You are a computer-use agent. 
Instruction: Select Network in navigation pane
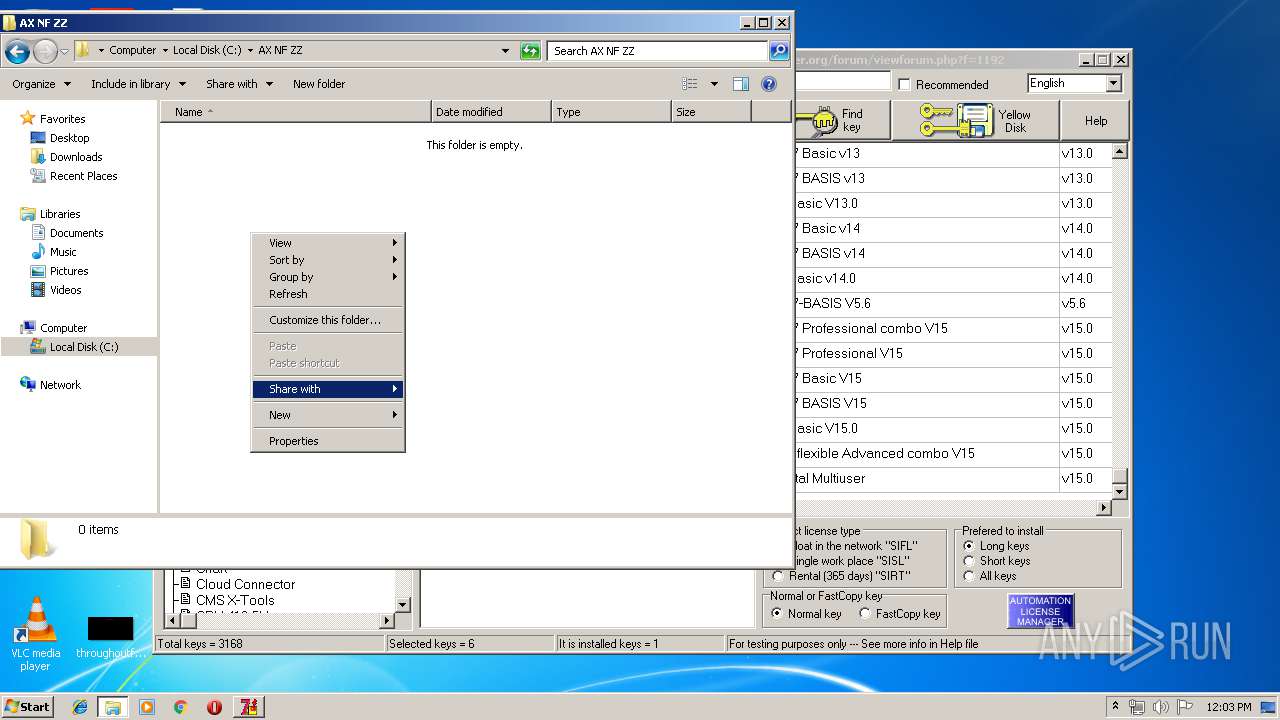[x=60, y=385]
